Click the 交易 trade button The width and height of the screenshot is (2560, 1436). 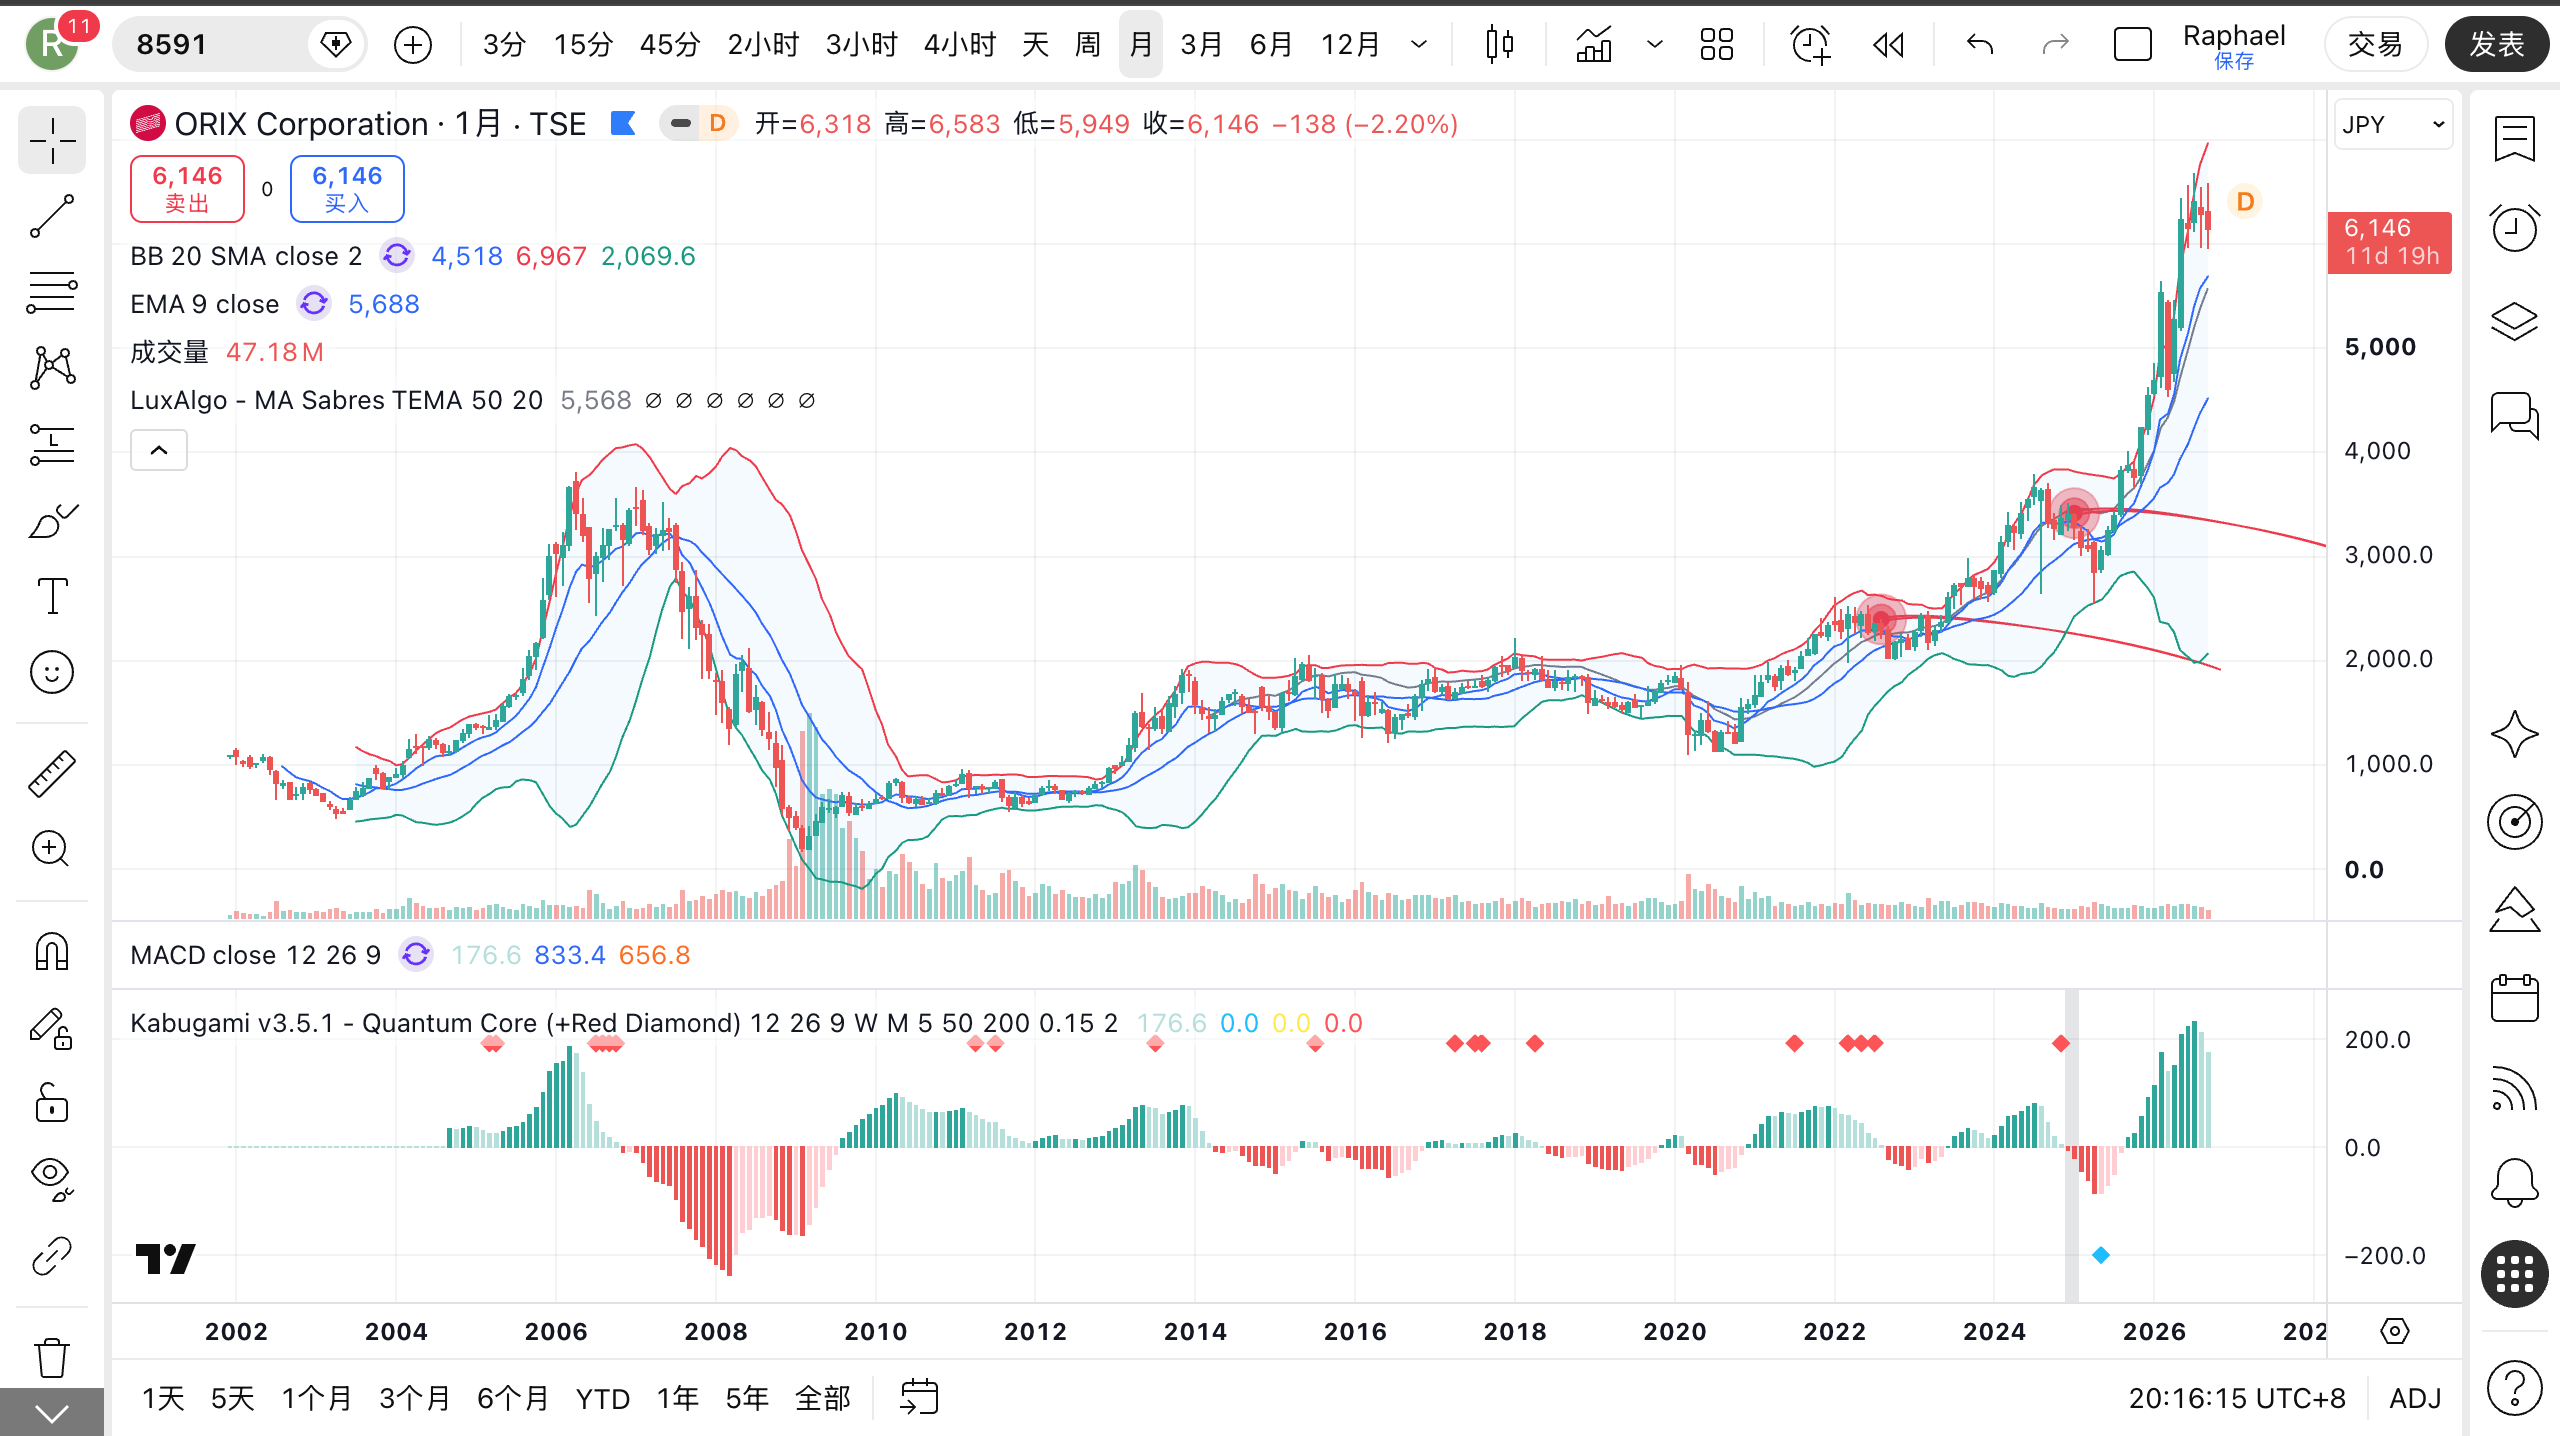pos(2375,44)
